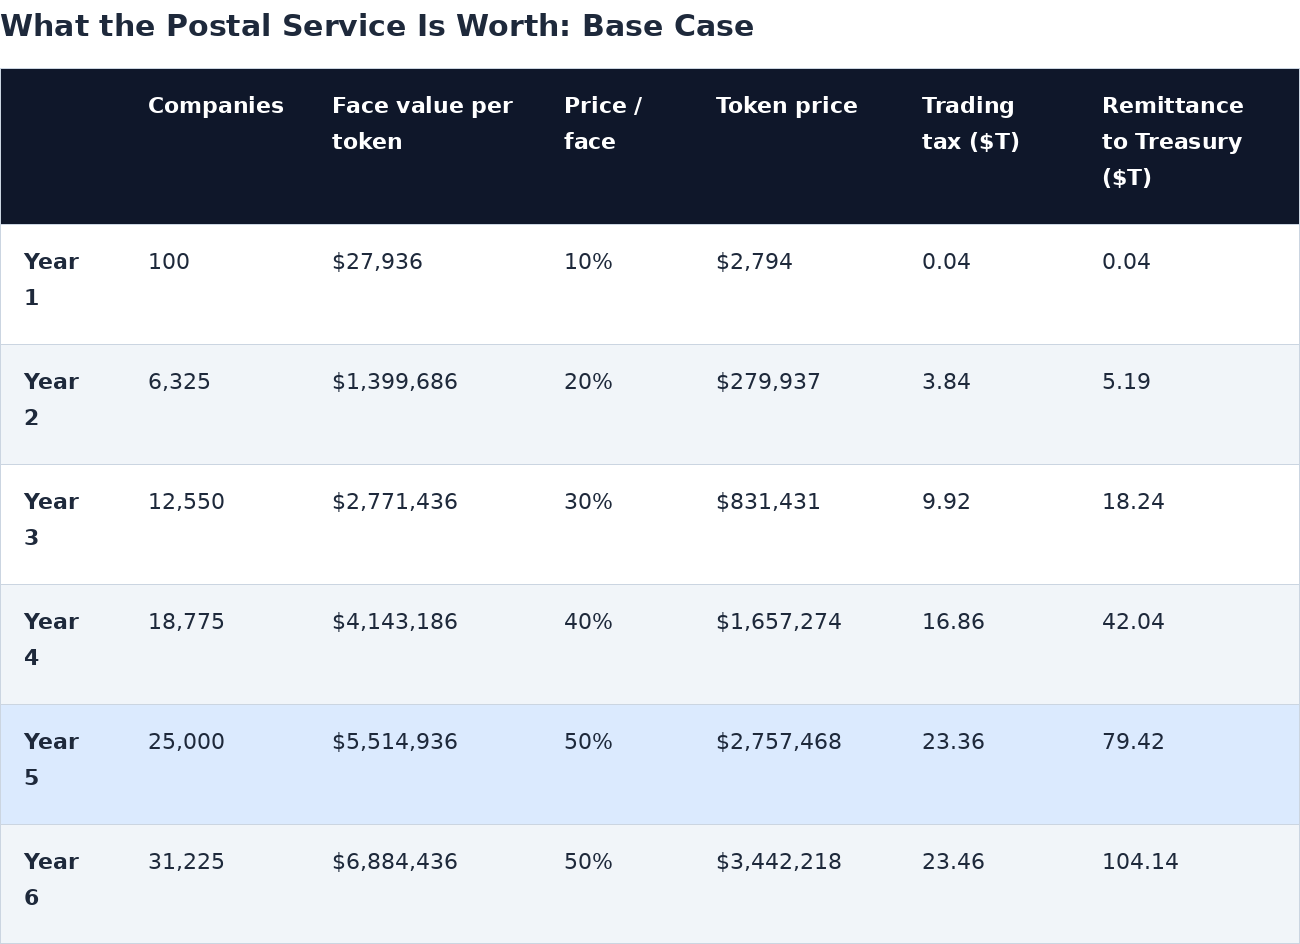Click the companies value '25,000'

click(186, 743)
